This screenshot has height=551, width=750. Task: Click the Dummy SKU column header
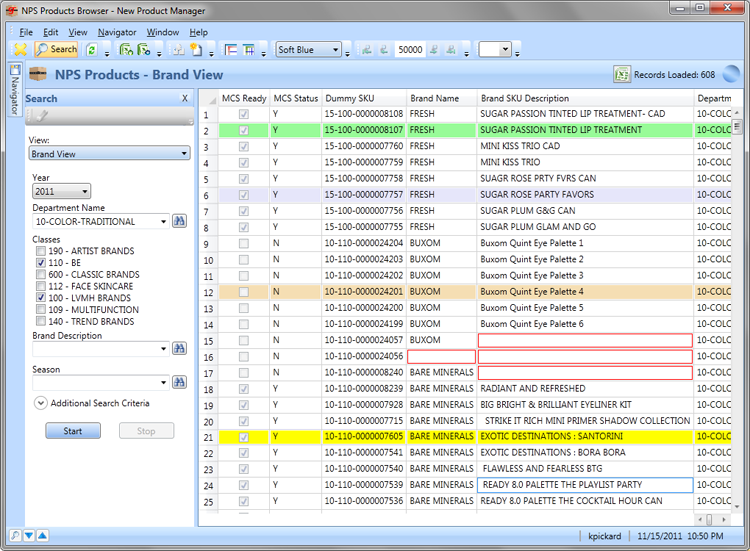pyautogui.click(x=364, y=98)
